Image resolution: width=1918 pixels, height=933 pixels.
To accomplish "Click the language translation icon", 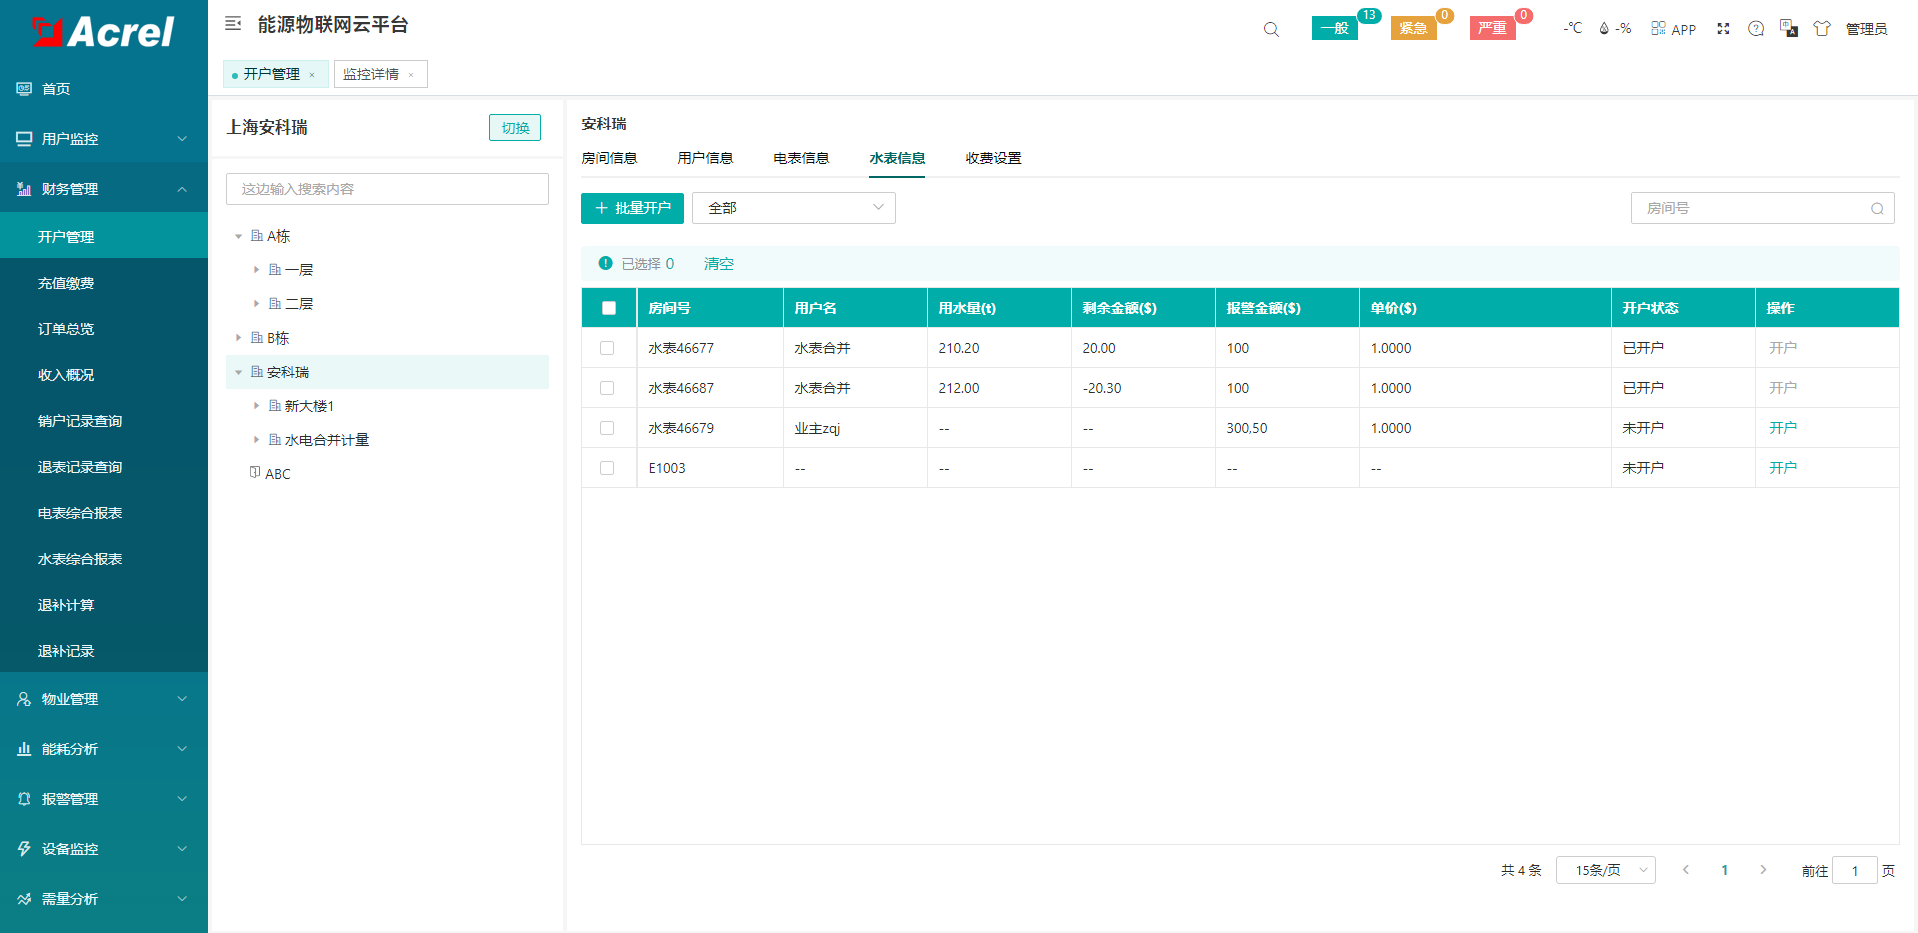I will [x=1789, y=29].
